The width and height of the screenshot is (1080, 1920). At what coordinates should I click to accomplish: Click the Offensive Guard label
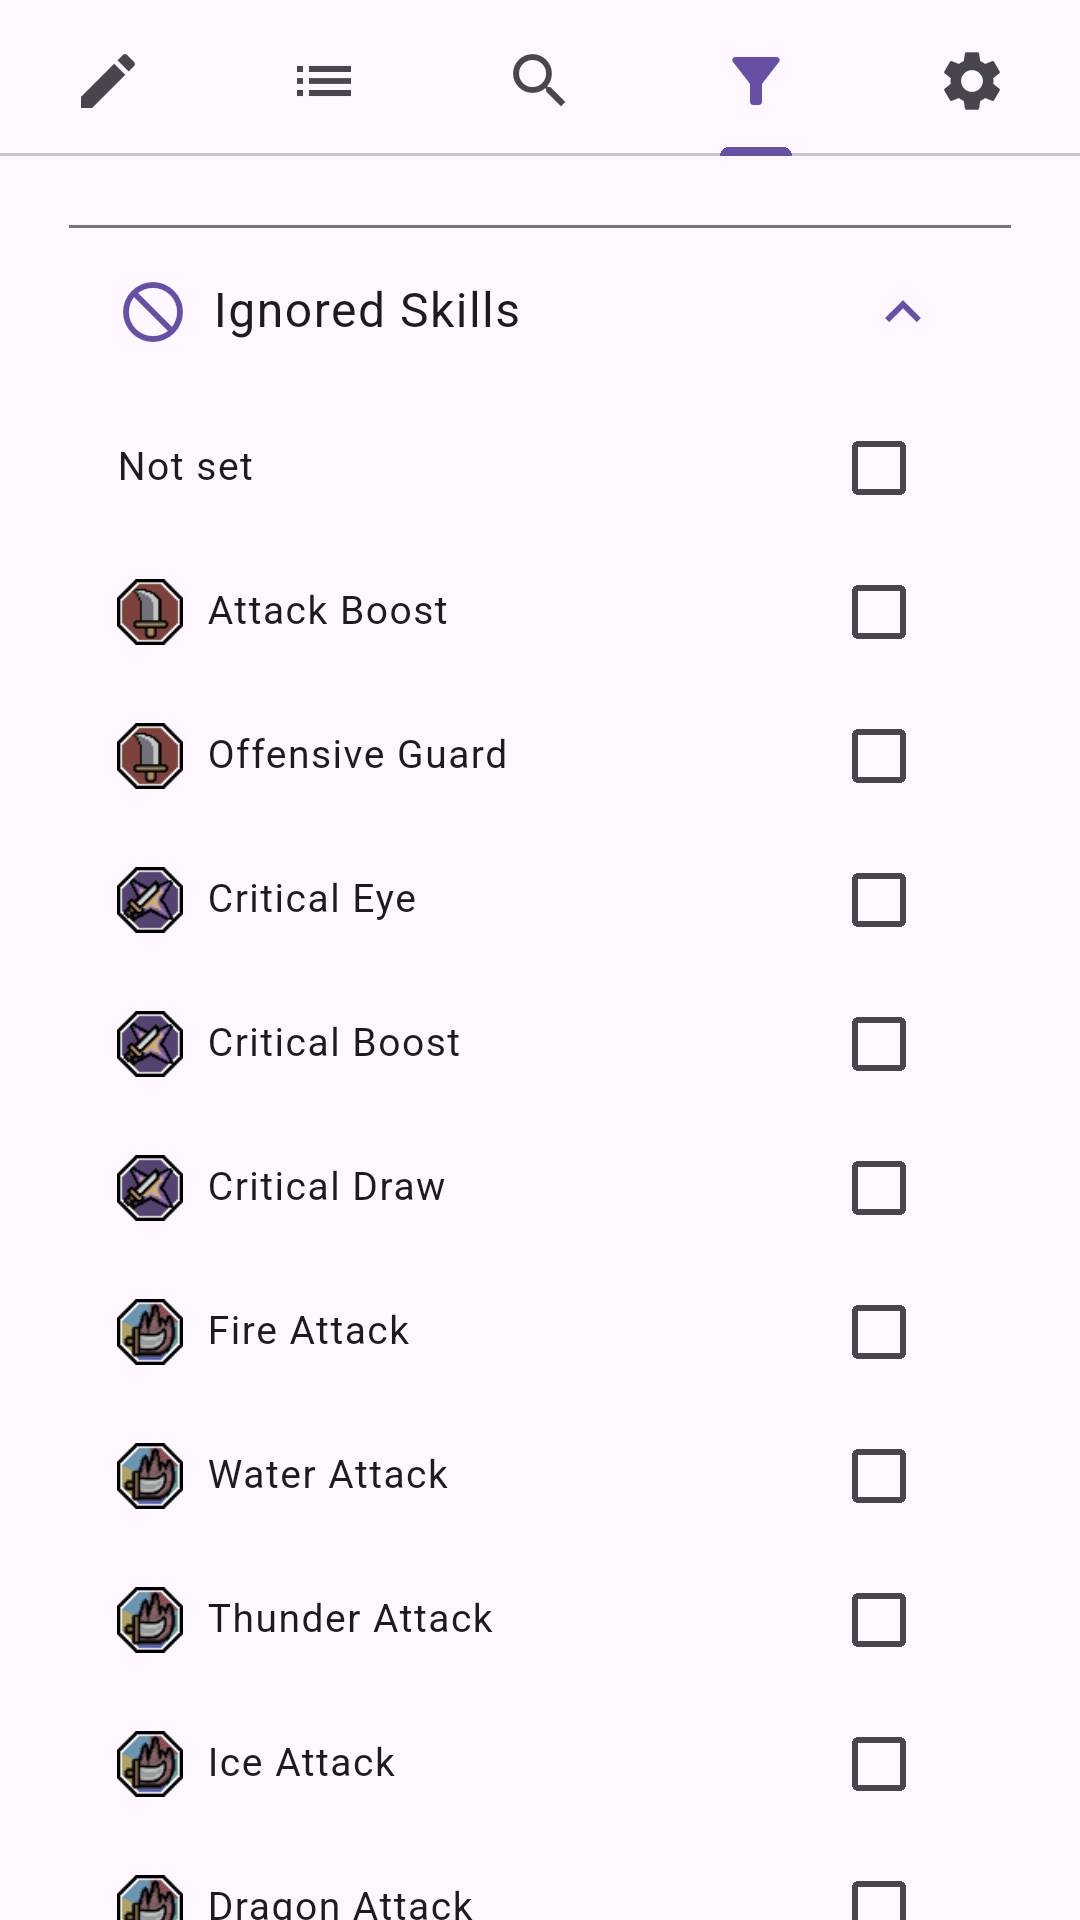357,756
